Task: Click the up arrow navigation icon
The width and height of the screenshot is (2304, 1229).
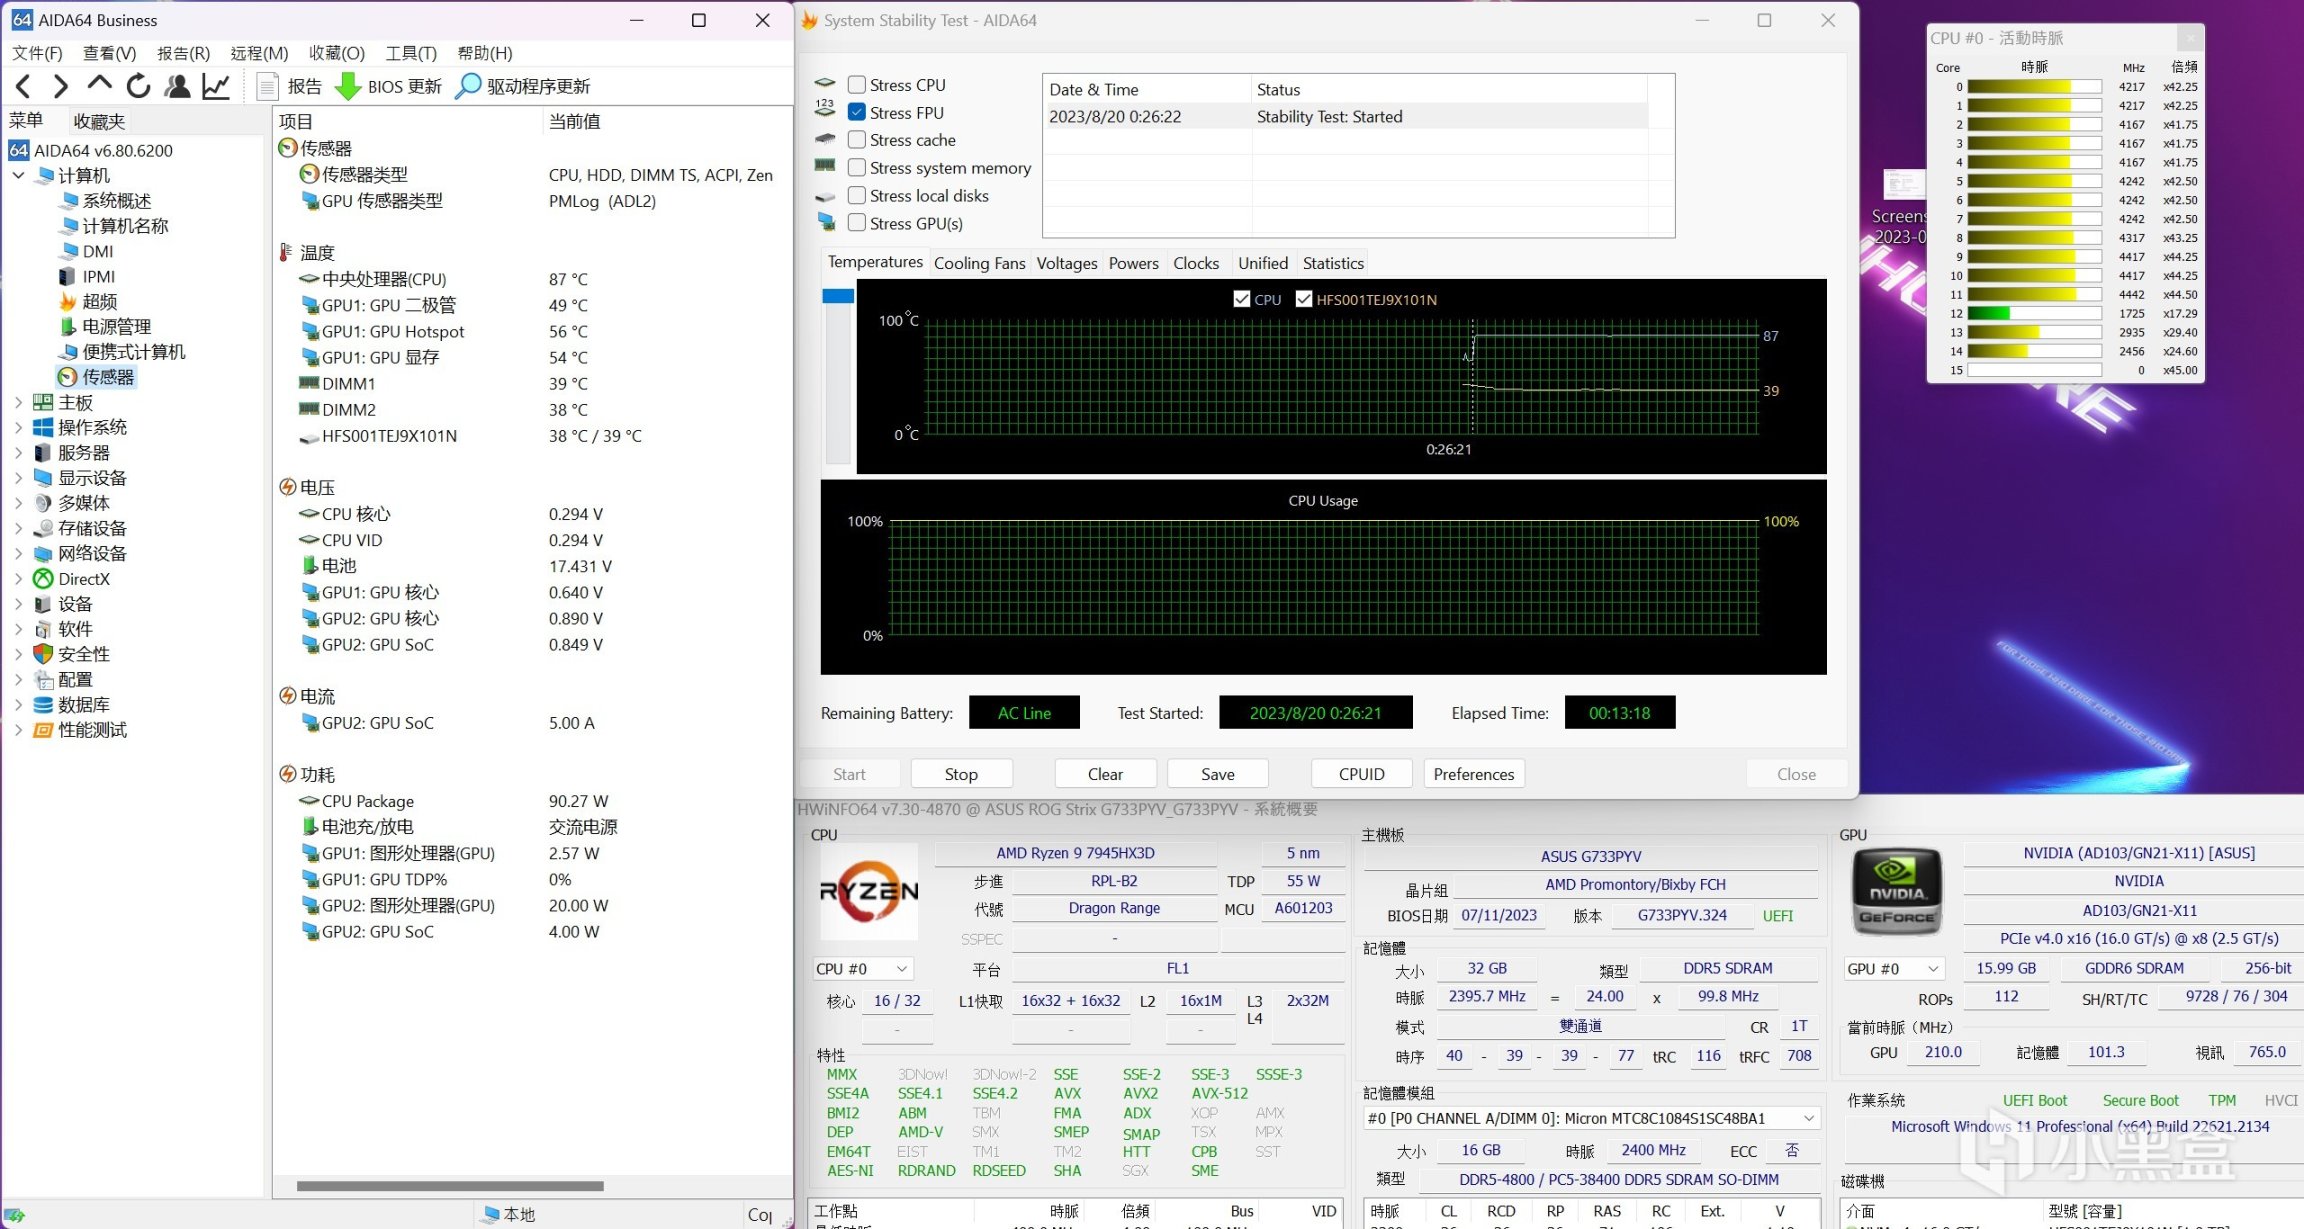Action: (x=99, y=85)
